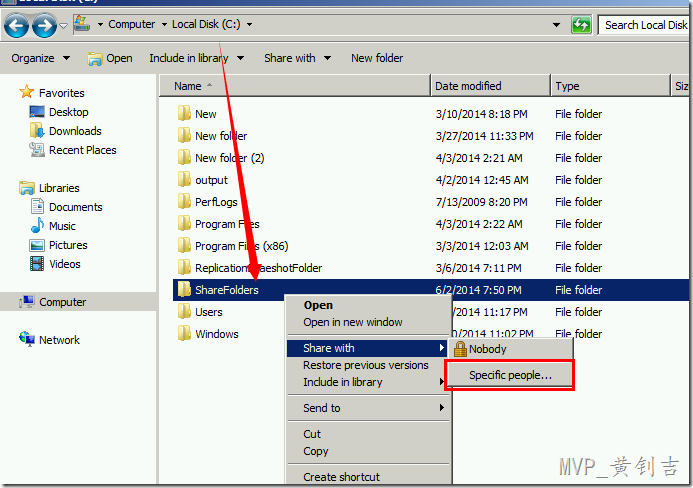
Task: Choose Create shortcut from the context menu
Action: (367, 477)
